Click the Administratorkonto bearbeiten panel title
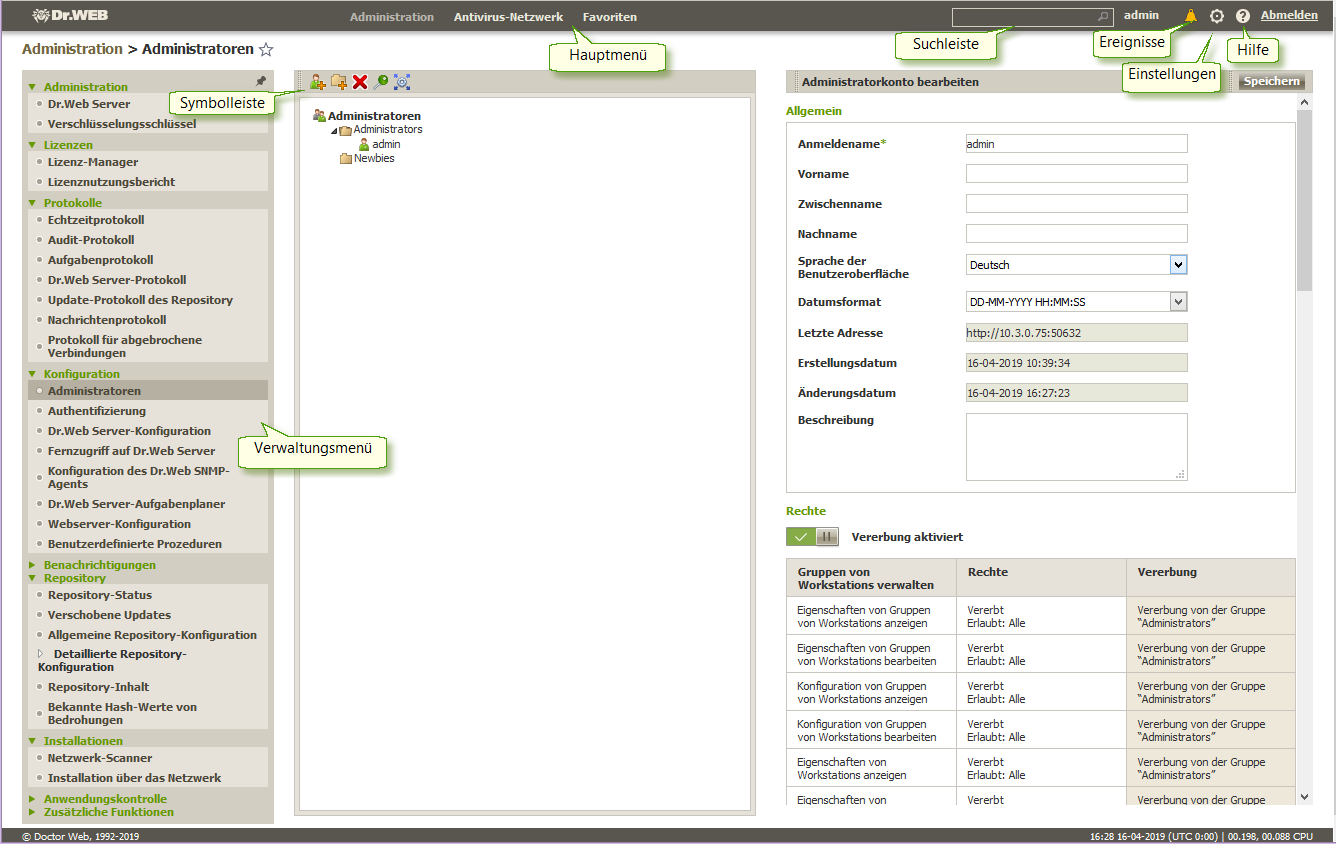This screenshot has height=844, width=1336. (890, 82)
